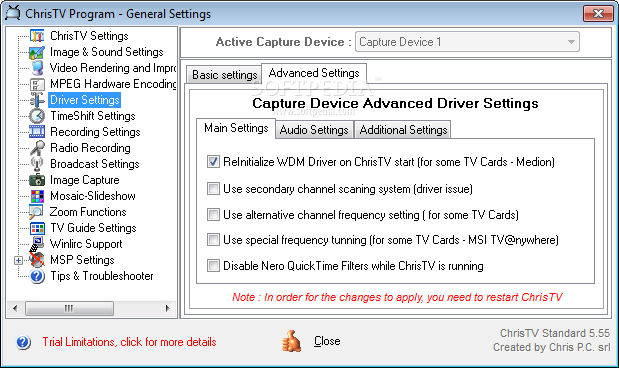Viewport: 619px width, 368px height.
Task: Click the ChrisTV Settings tree icon
Action: pos(37,36)
